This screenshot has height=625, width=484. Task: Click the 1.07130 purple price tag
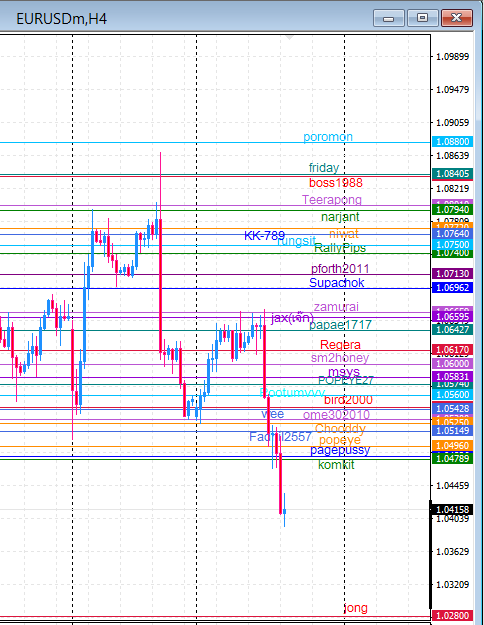point(452,274)
